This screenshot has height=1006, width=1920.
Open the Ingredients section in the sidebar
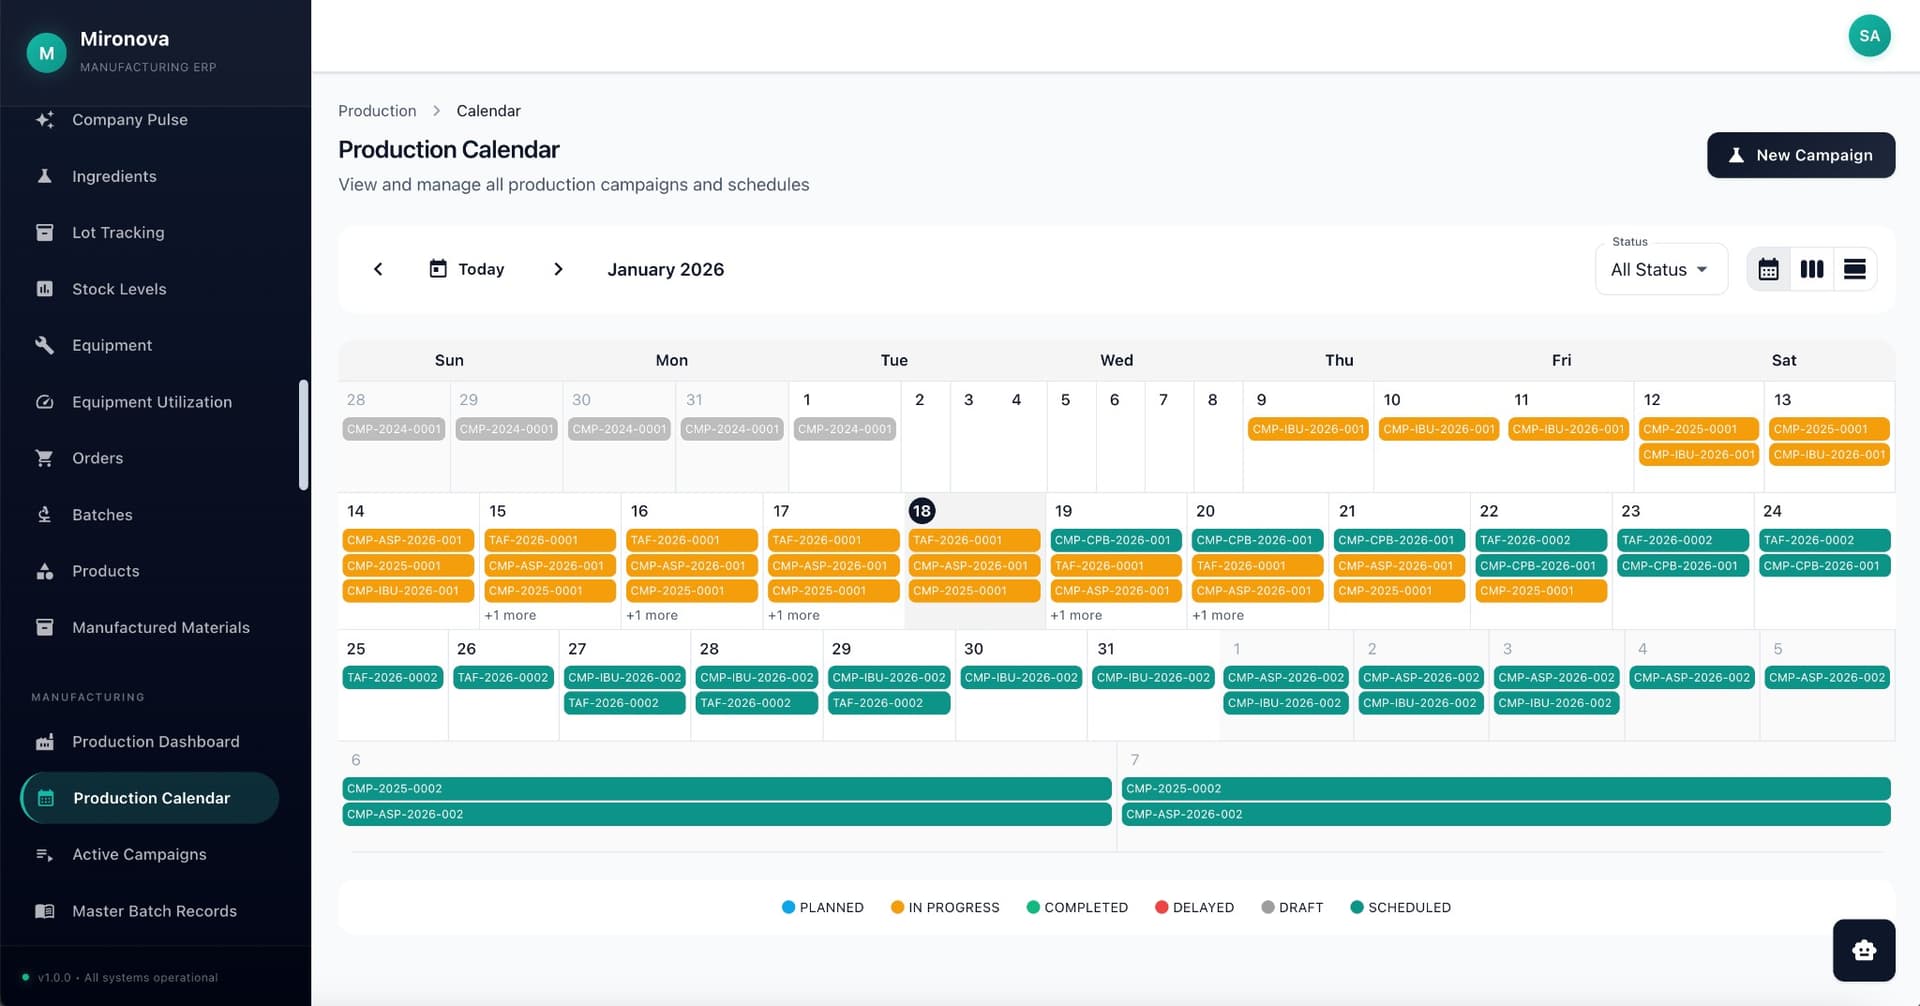(x=113, y=176)
